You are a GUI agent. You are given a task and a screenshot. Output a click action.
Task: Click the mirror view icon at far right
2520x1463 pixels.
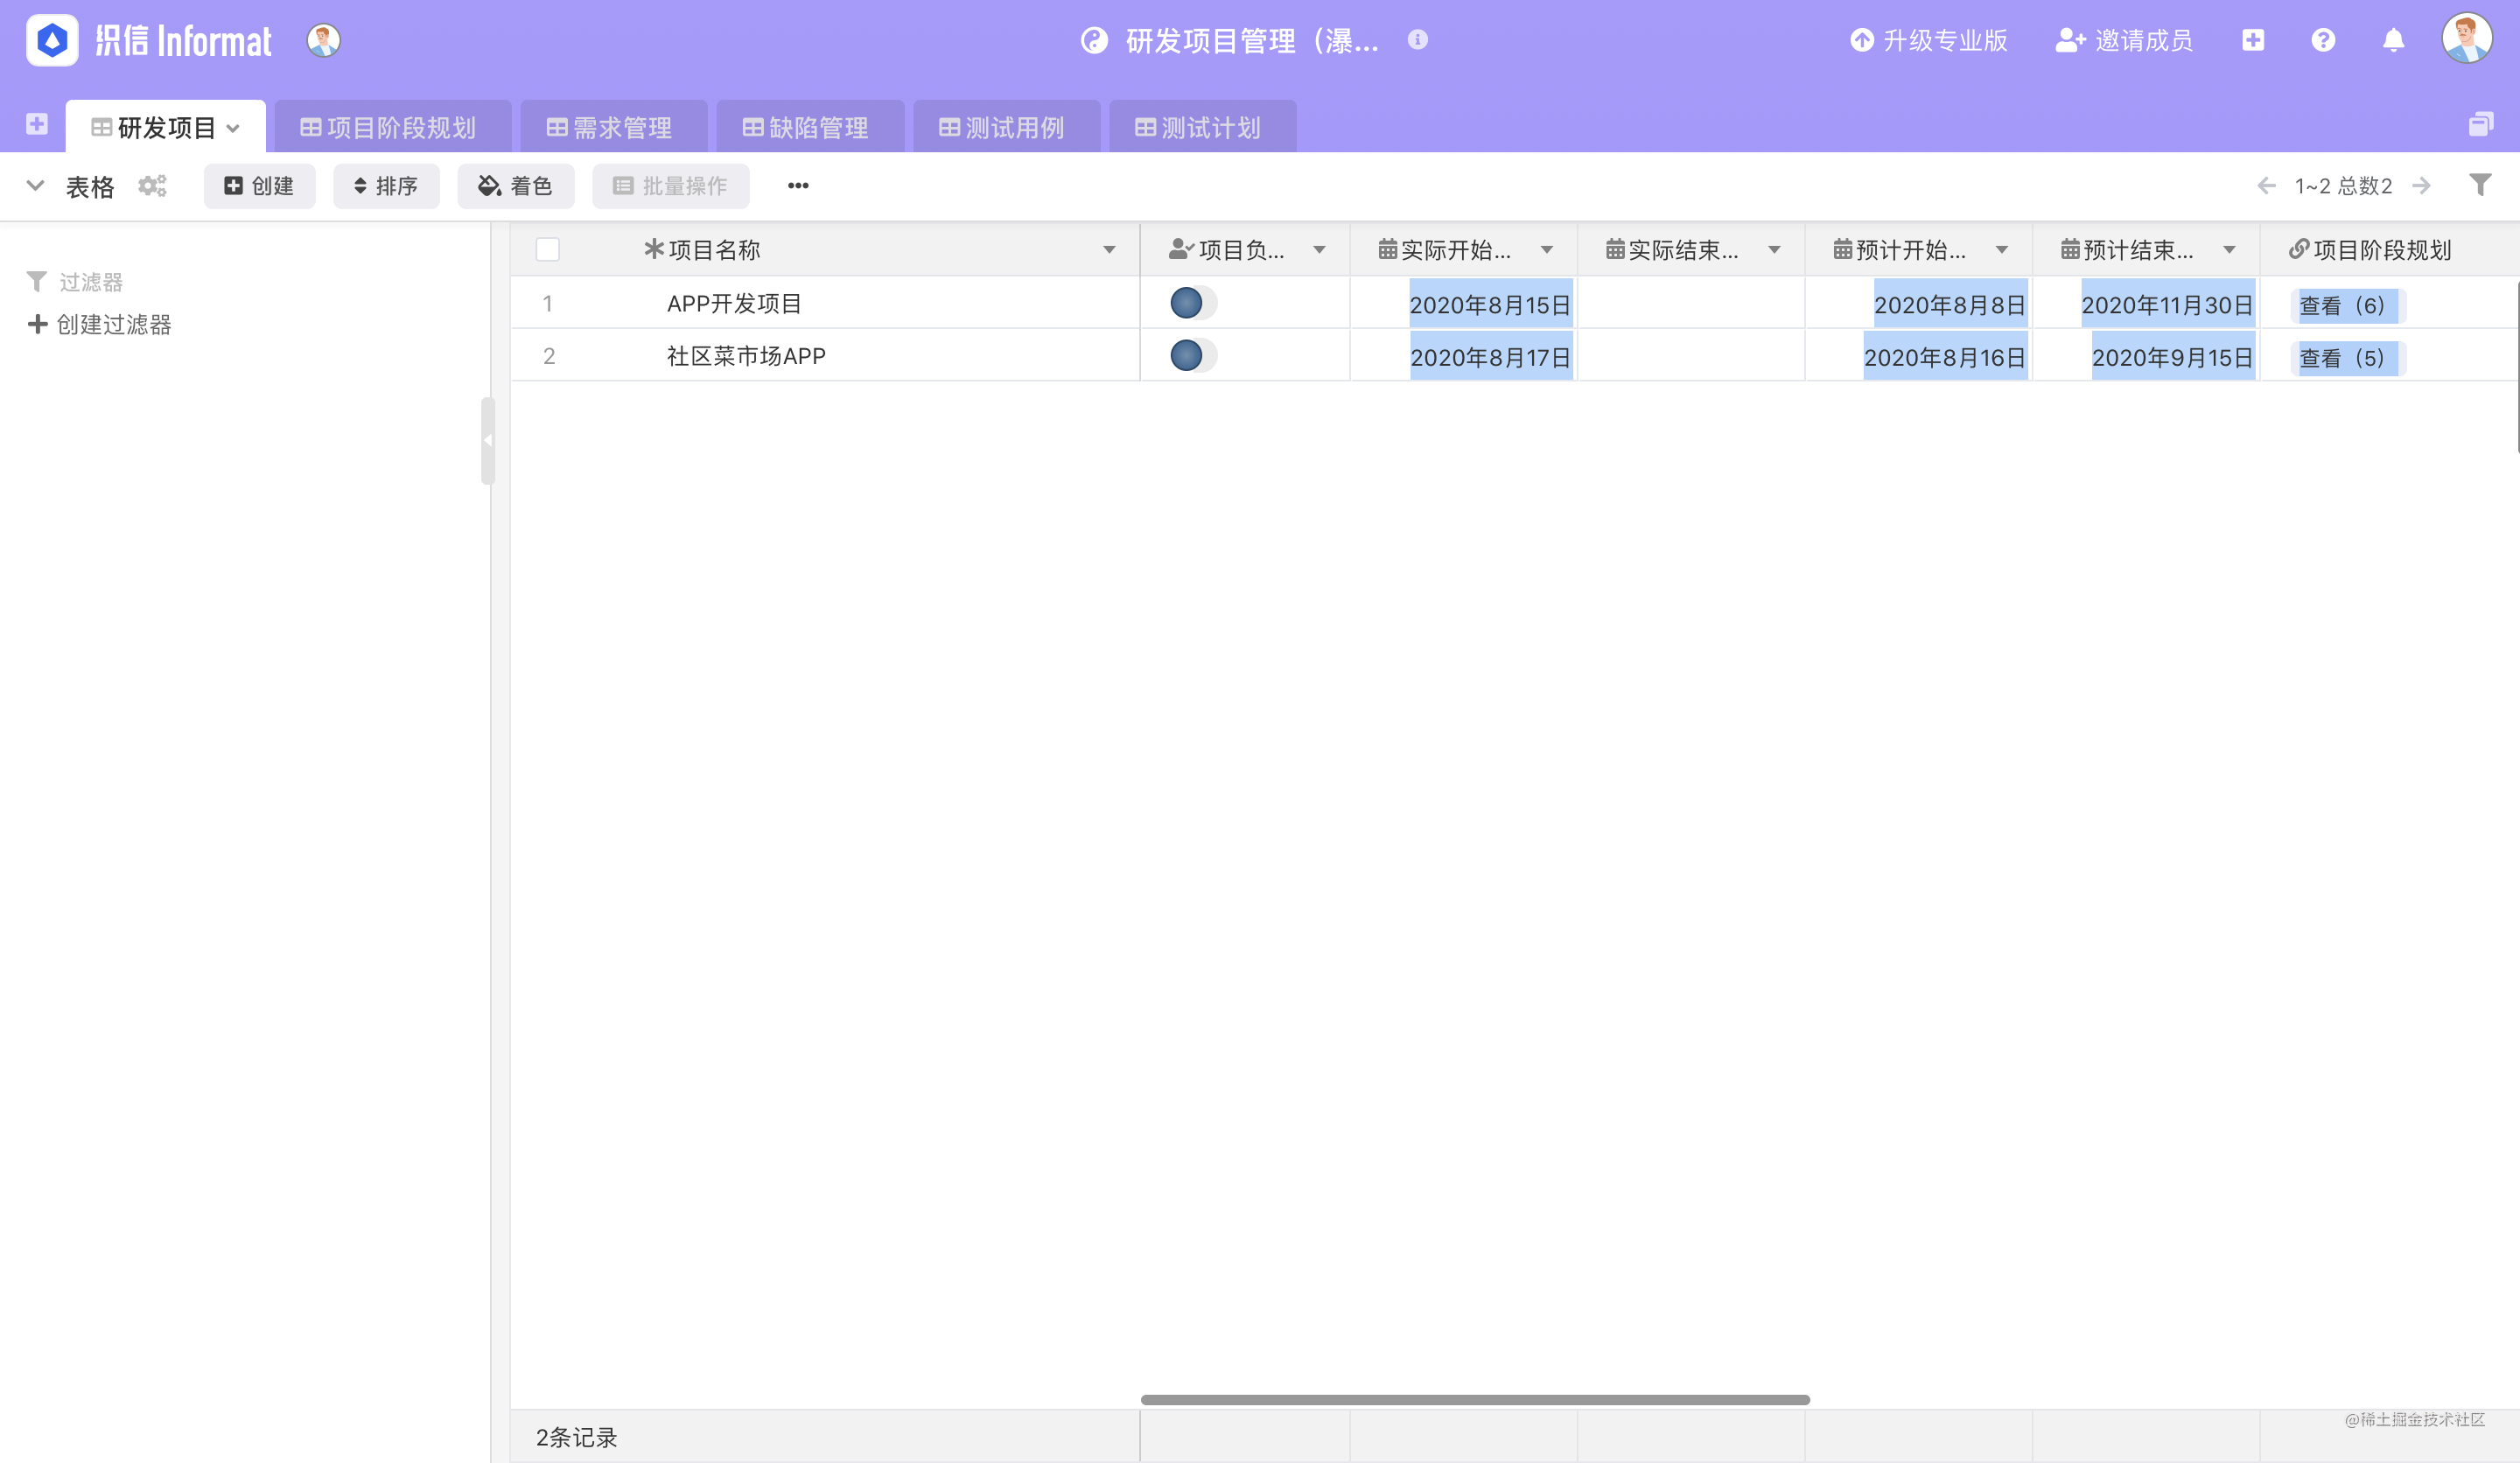click(2481, 124)
